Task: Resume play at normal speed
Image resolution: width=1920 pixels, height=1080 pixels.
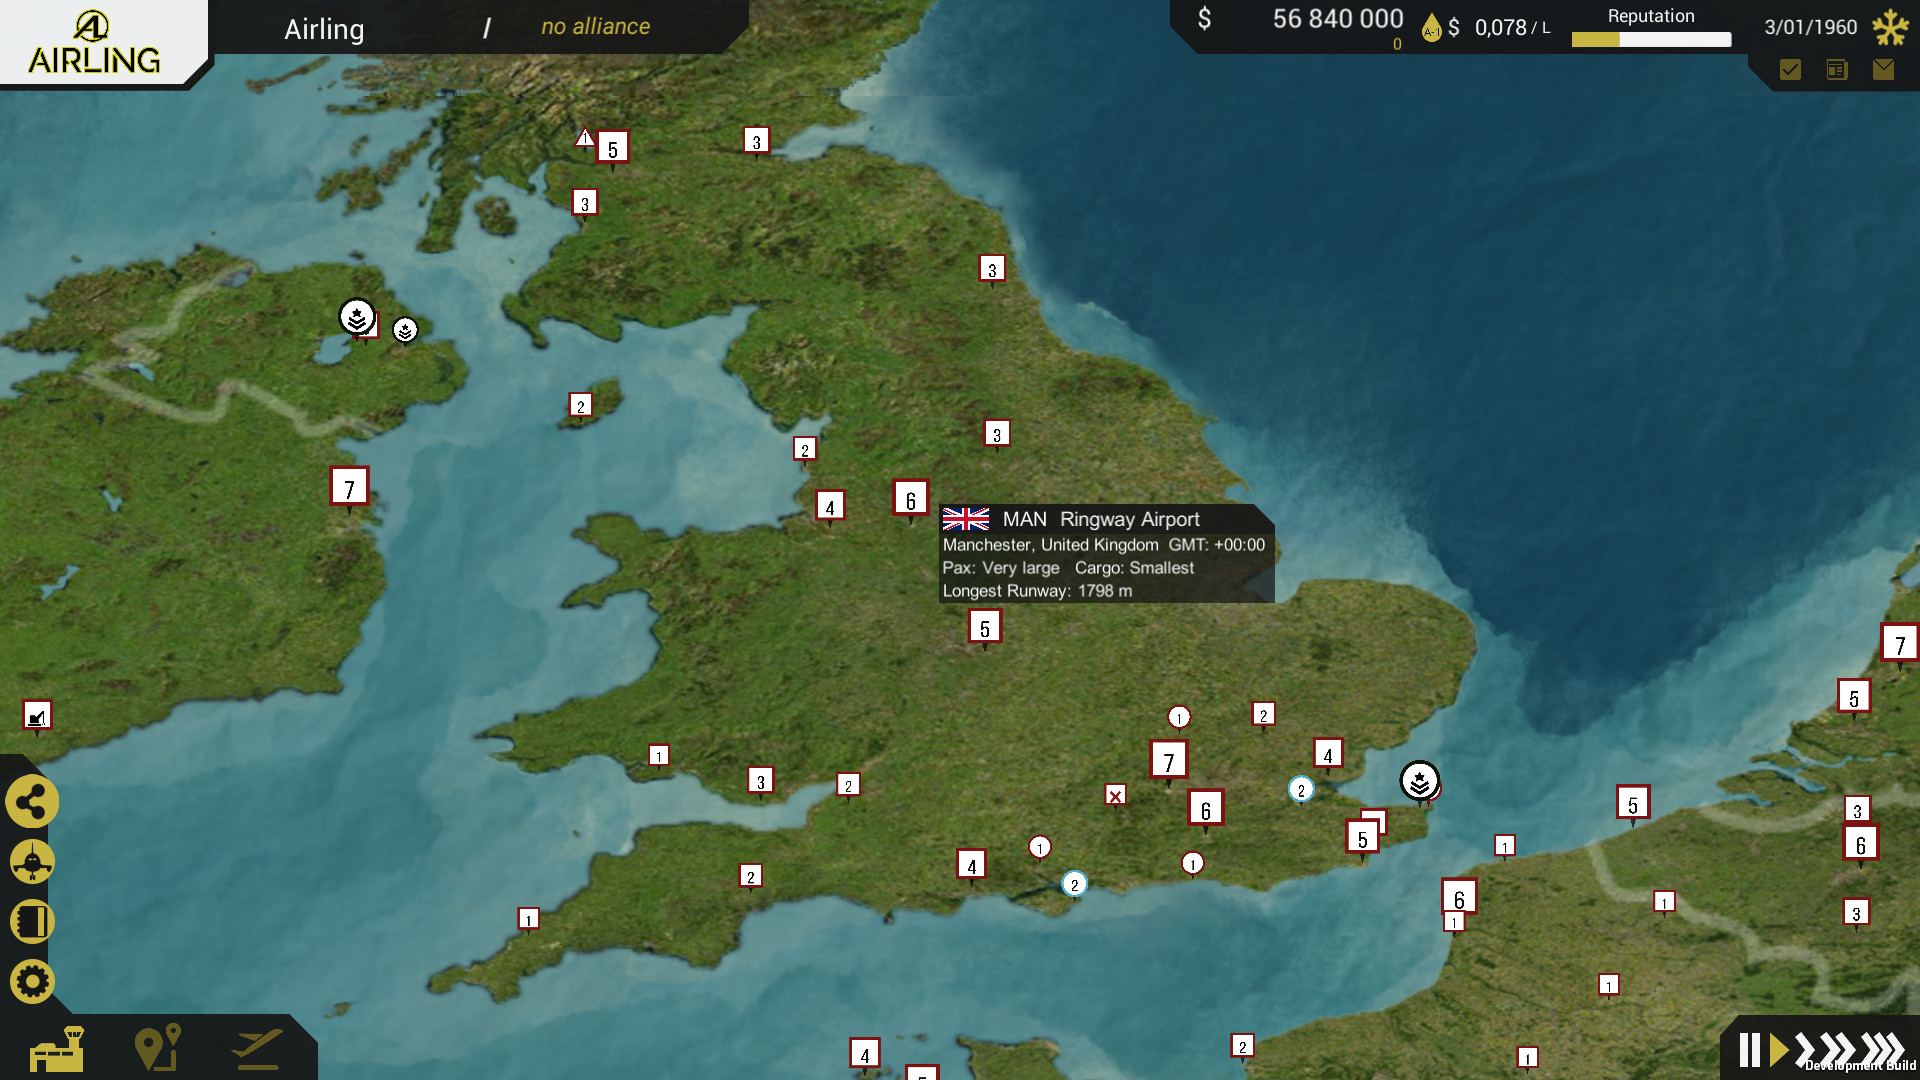Action: point(1778,1049)
